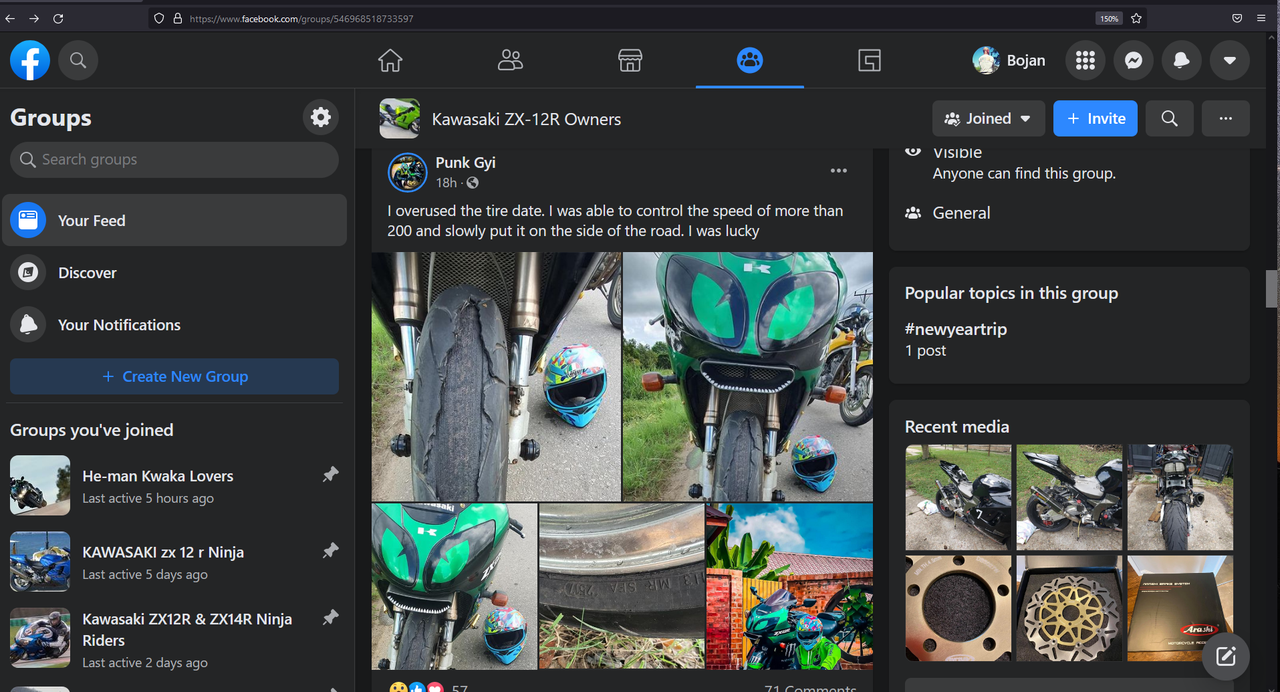Open the green Kawasaki front fairing photo
Screen dimensions: 1280x692
[748, 376]
